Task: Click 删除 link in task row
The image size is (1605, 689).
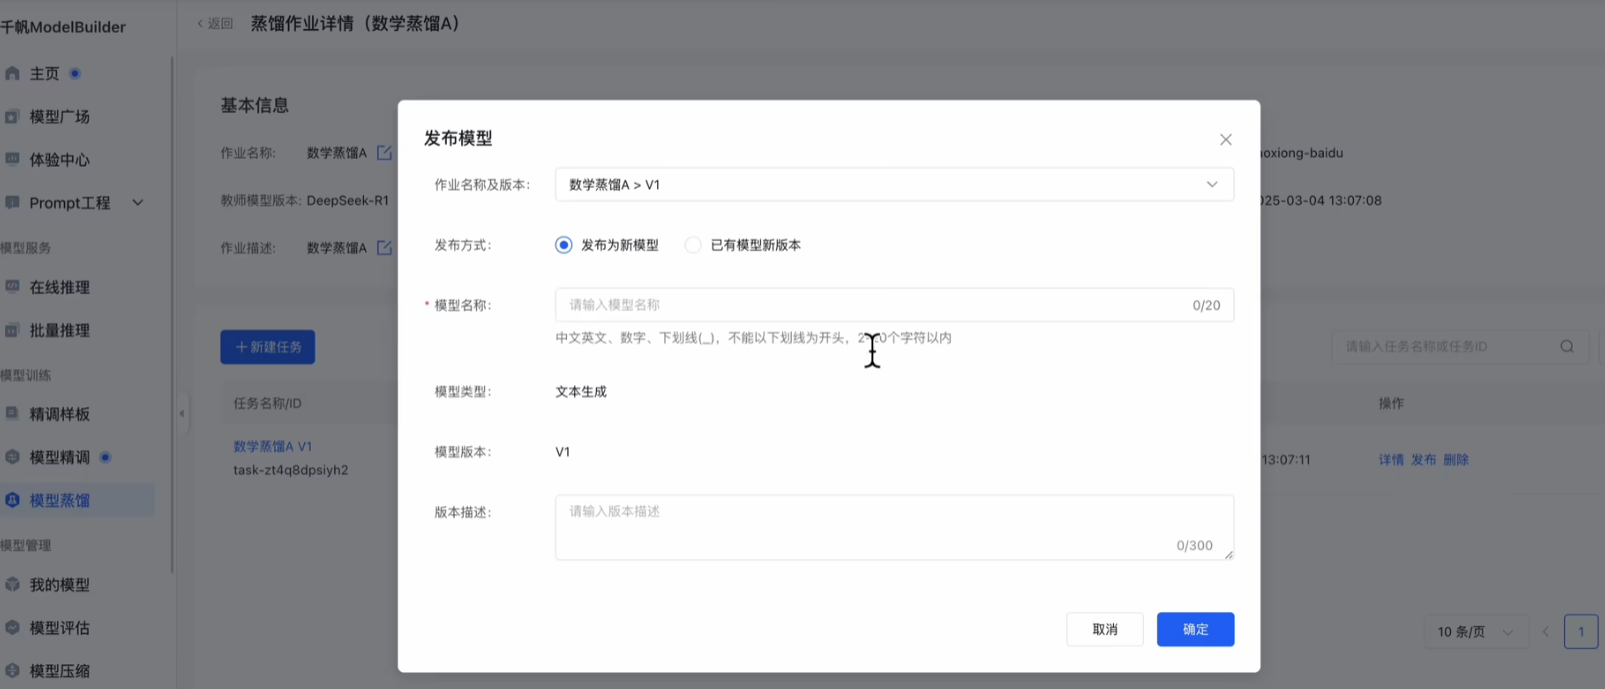Action: click(x=1456, y=460)
